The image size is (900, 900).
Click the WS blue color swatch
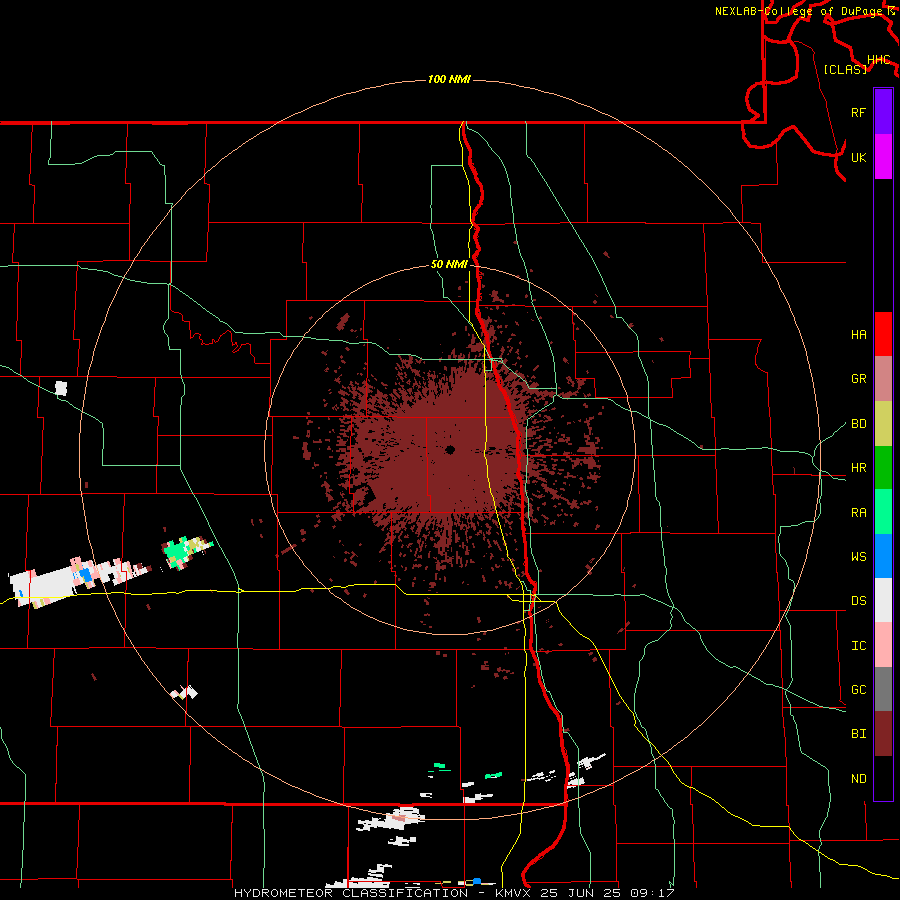(883, 556)
